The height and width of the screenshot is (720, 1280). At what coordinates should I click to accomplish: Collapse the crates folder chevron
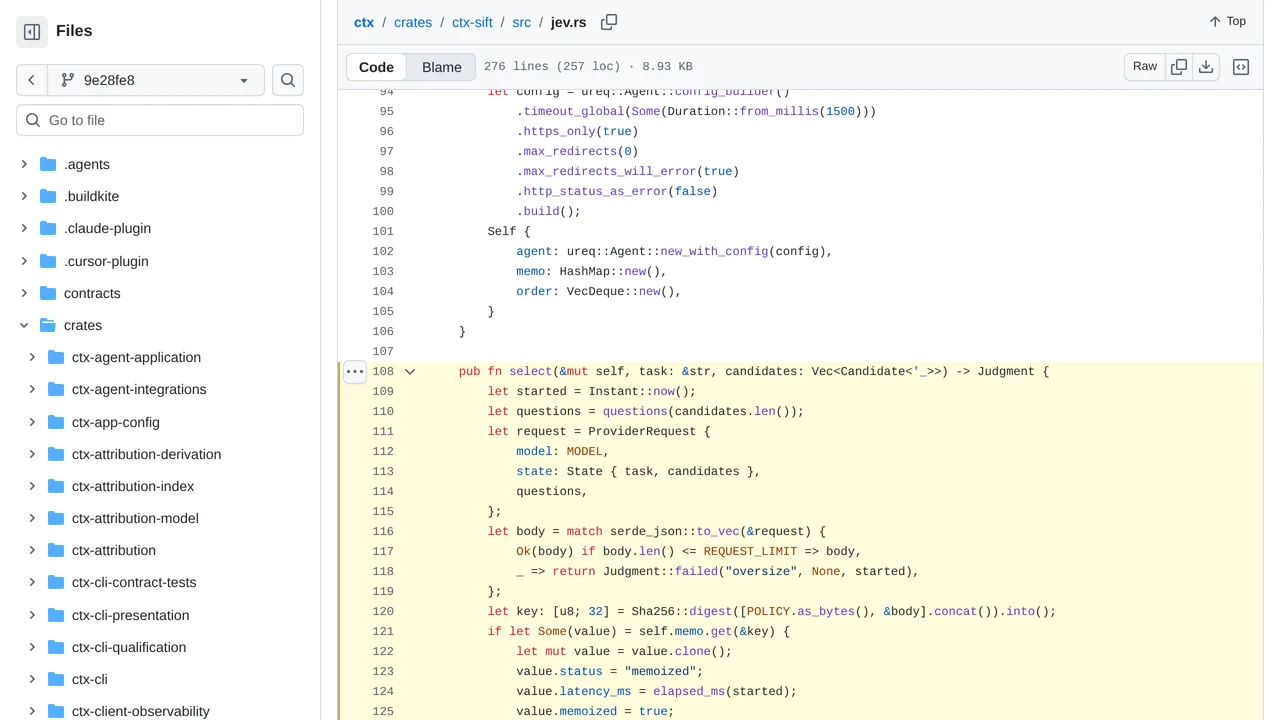point(24,325)
